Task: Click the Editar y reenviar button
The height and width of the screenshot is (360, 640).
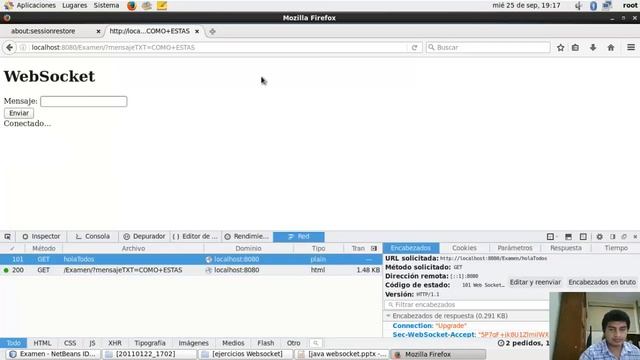Action: click(x=535, y=282)
